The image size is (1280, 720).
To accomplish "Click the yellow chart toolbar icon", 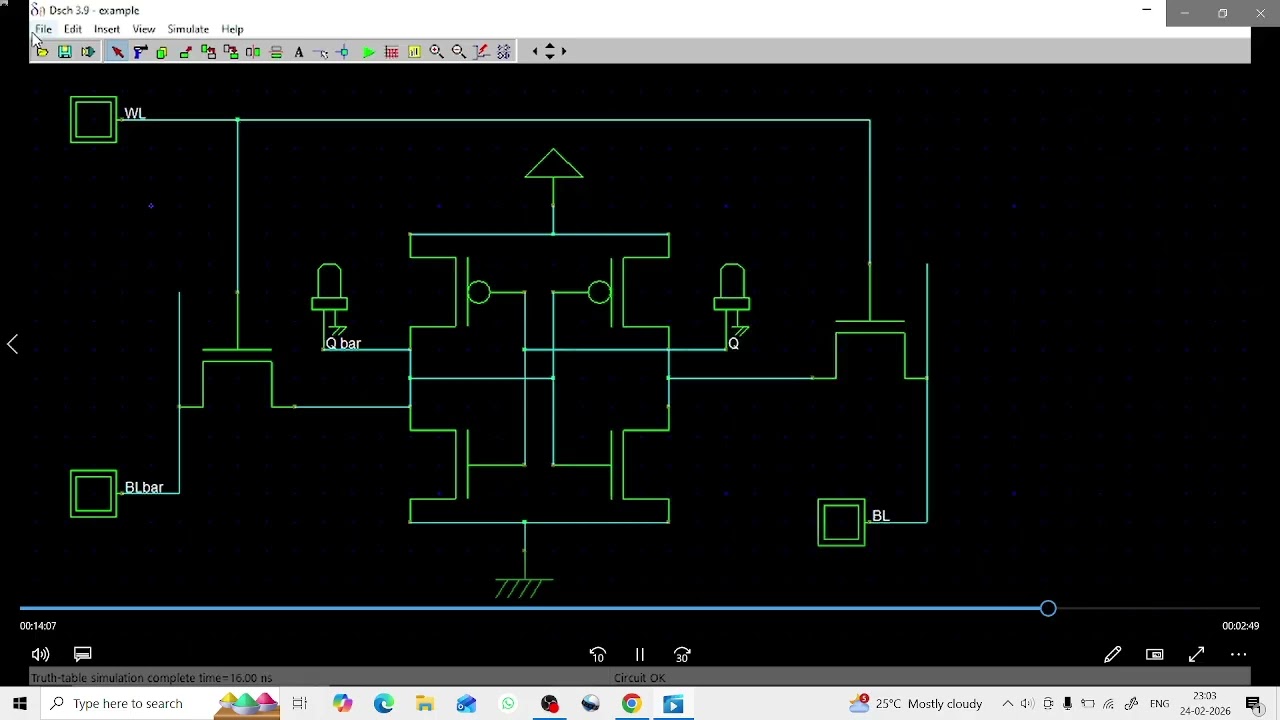I will tap(414, 51).
